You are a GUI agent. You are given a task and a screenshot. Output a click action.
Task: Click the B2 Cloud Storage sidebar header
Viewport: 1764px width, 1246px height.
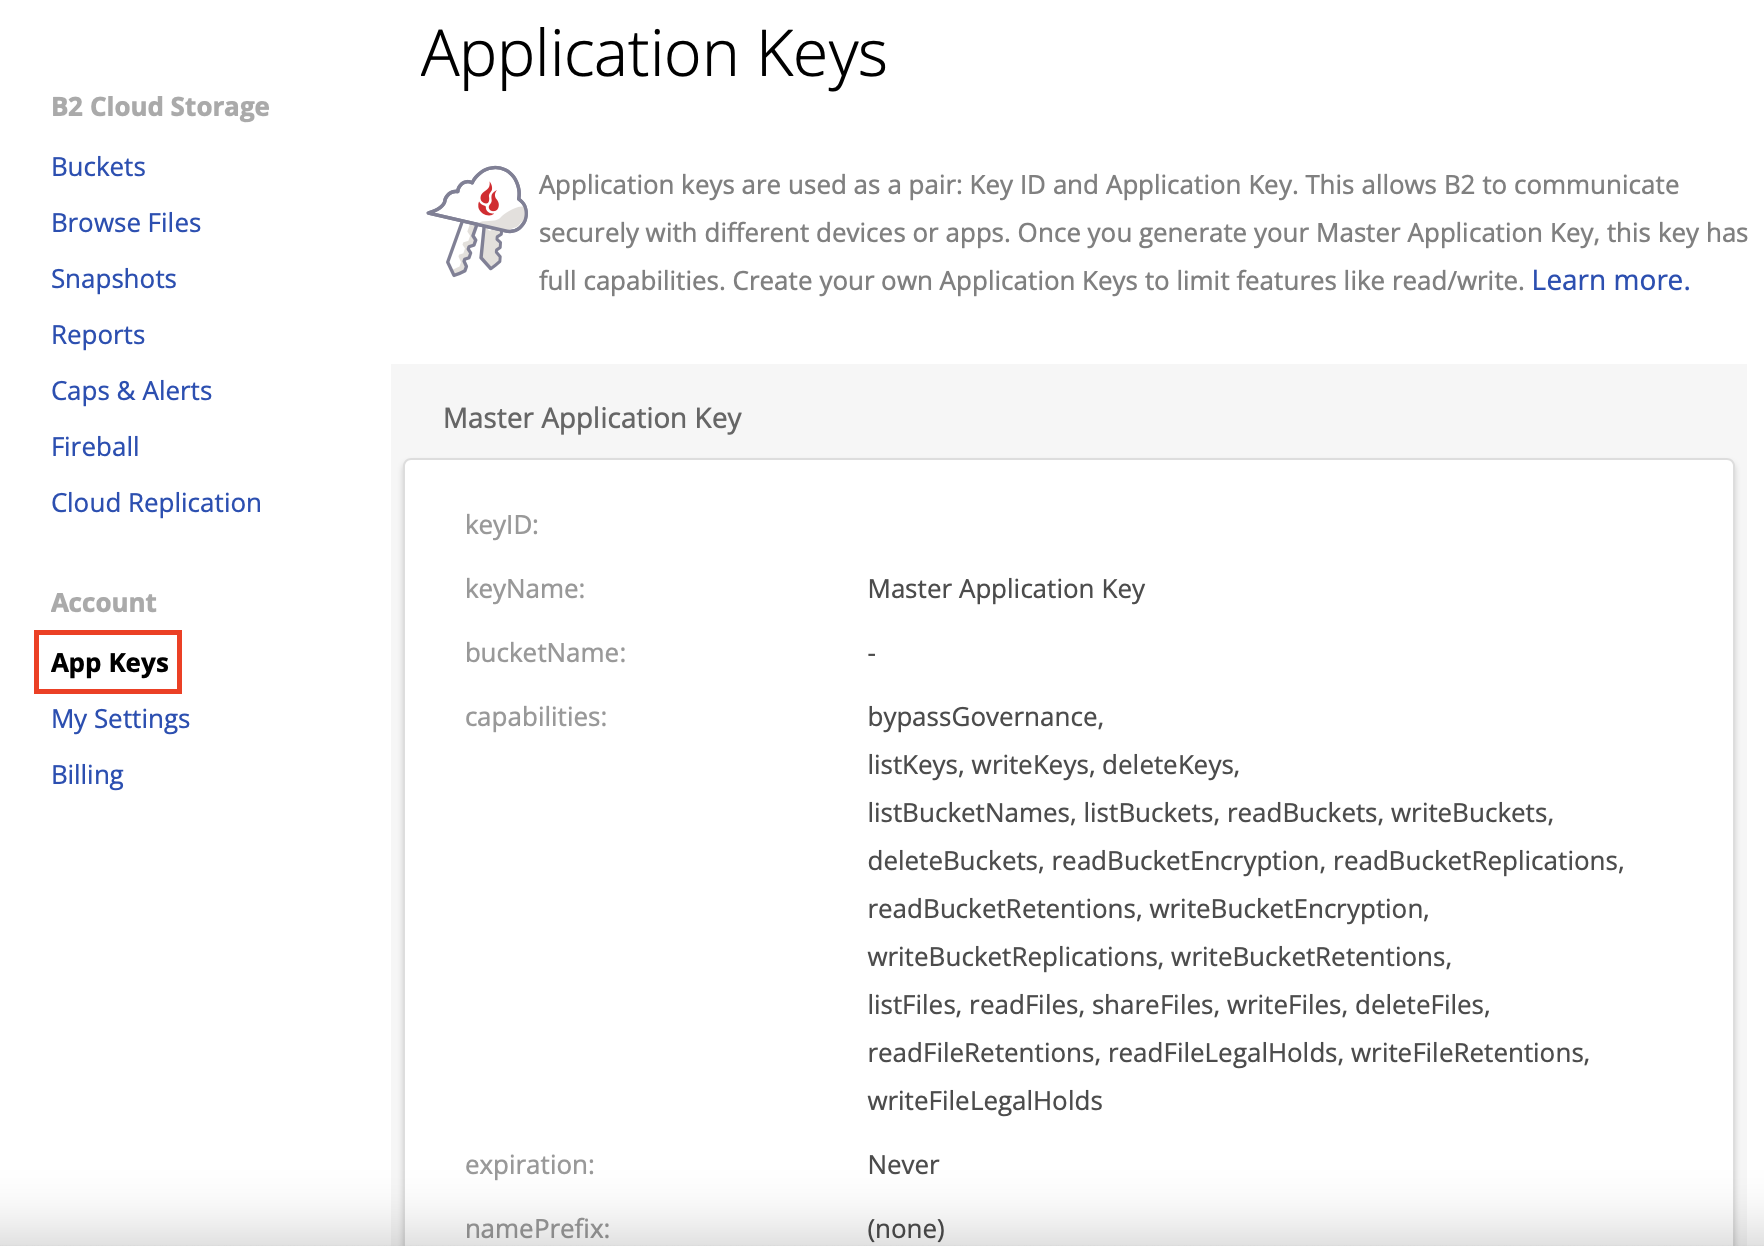160,107
